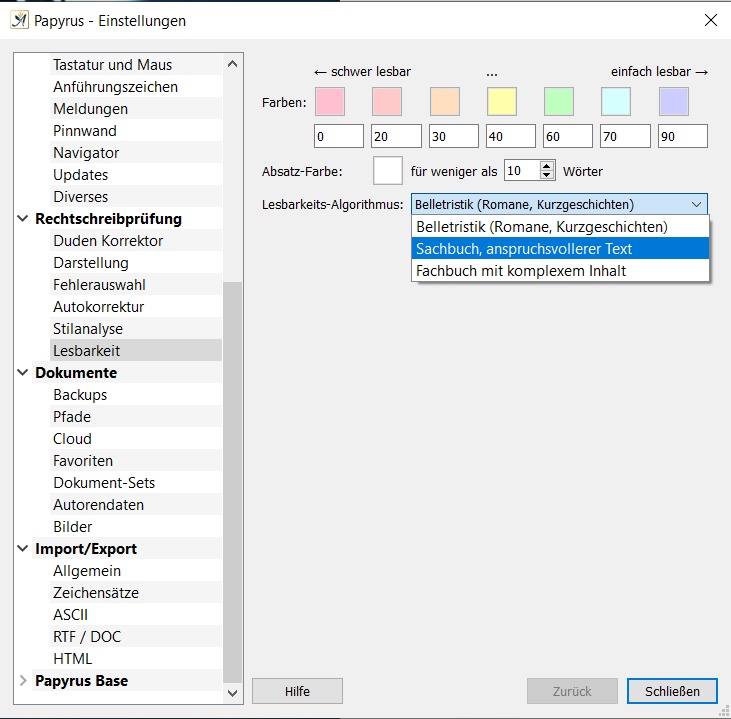731x719 pixels.
Task: Open the white Absatz-Farbe swatch
Action: (388, 171)
